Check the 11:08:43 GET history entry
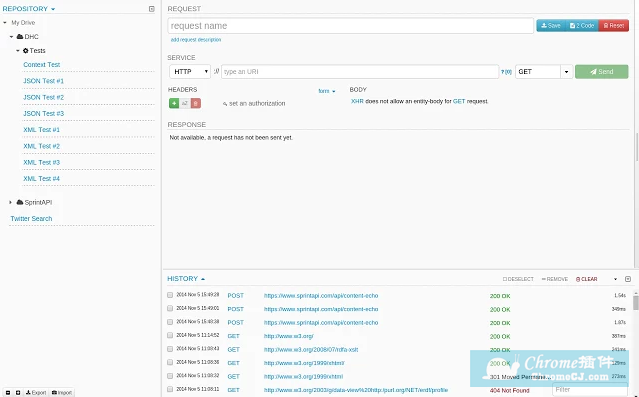 point(170,349)
